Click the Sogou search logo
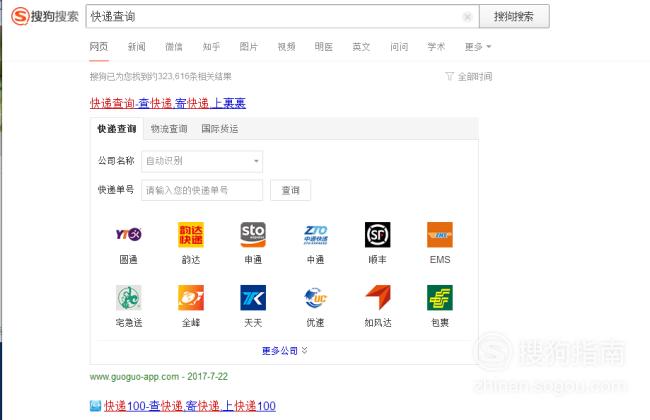 click(45, 17)
